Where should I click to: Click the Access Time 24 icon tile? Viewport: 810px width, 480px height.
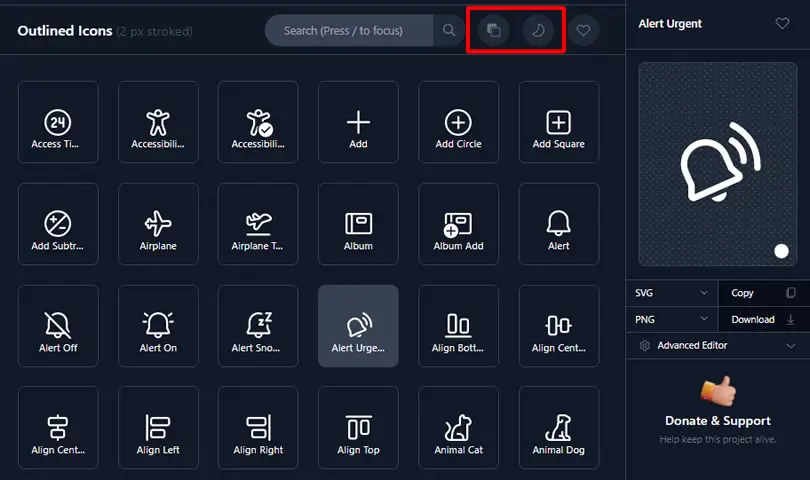point(58,122)
